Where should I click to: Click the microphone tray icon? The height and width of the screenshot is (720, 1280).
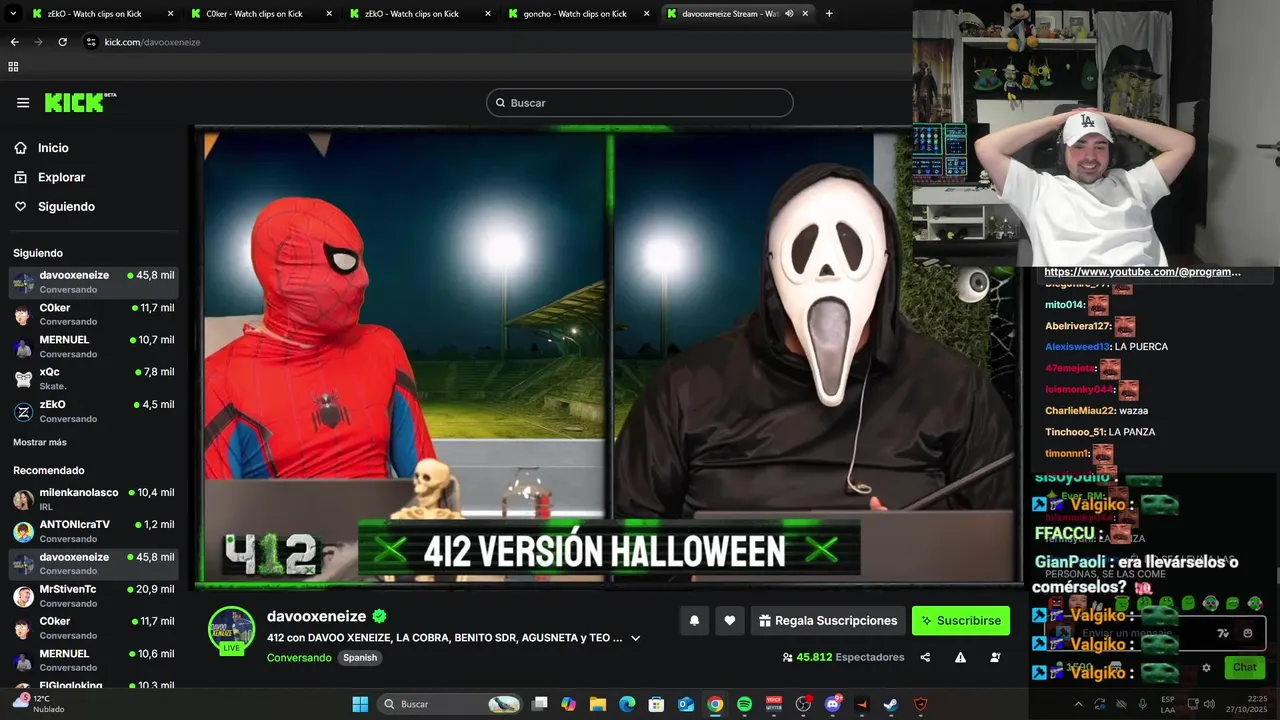1142,704
